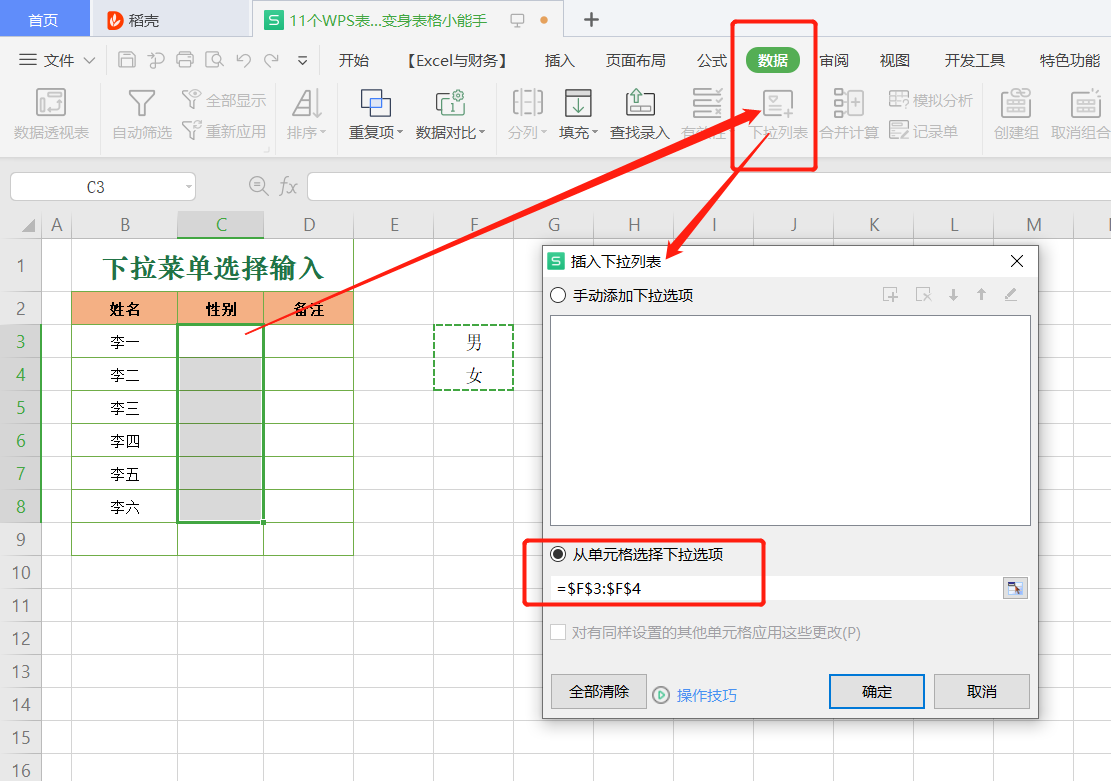Viewport: 1111px width, 781px height.
Task: Select 从单元格选择下拉选项 radio button
Action: pos(558,554)
